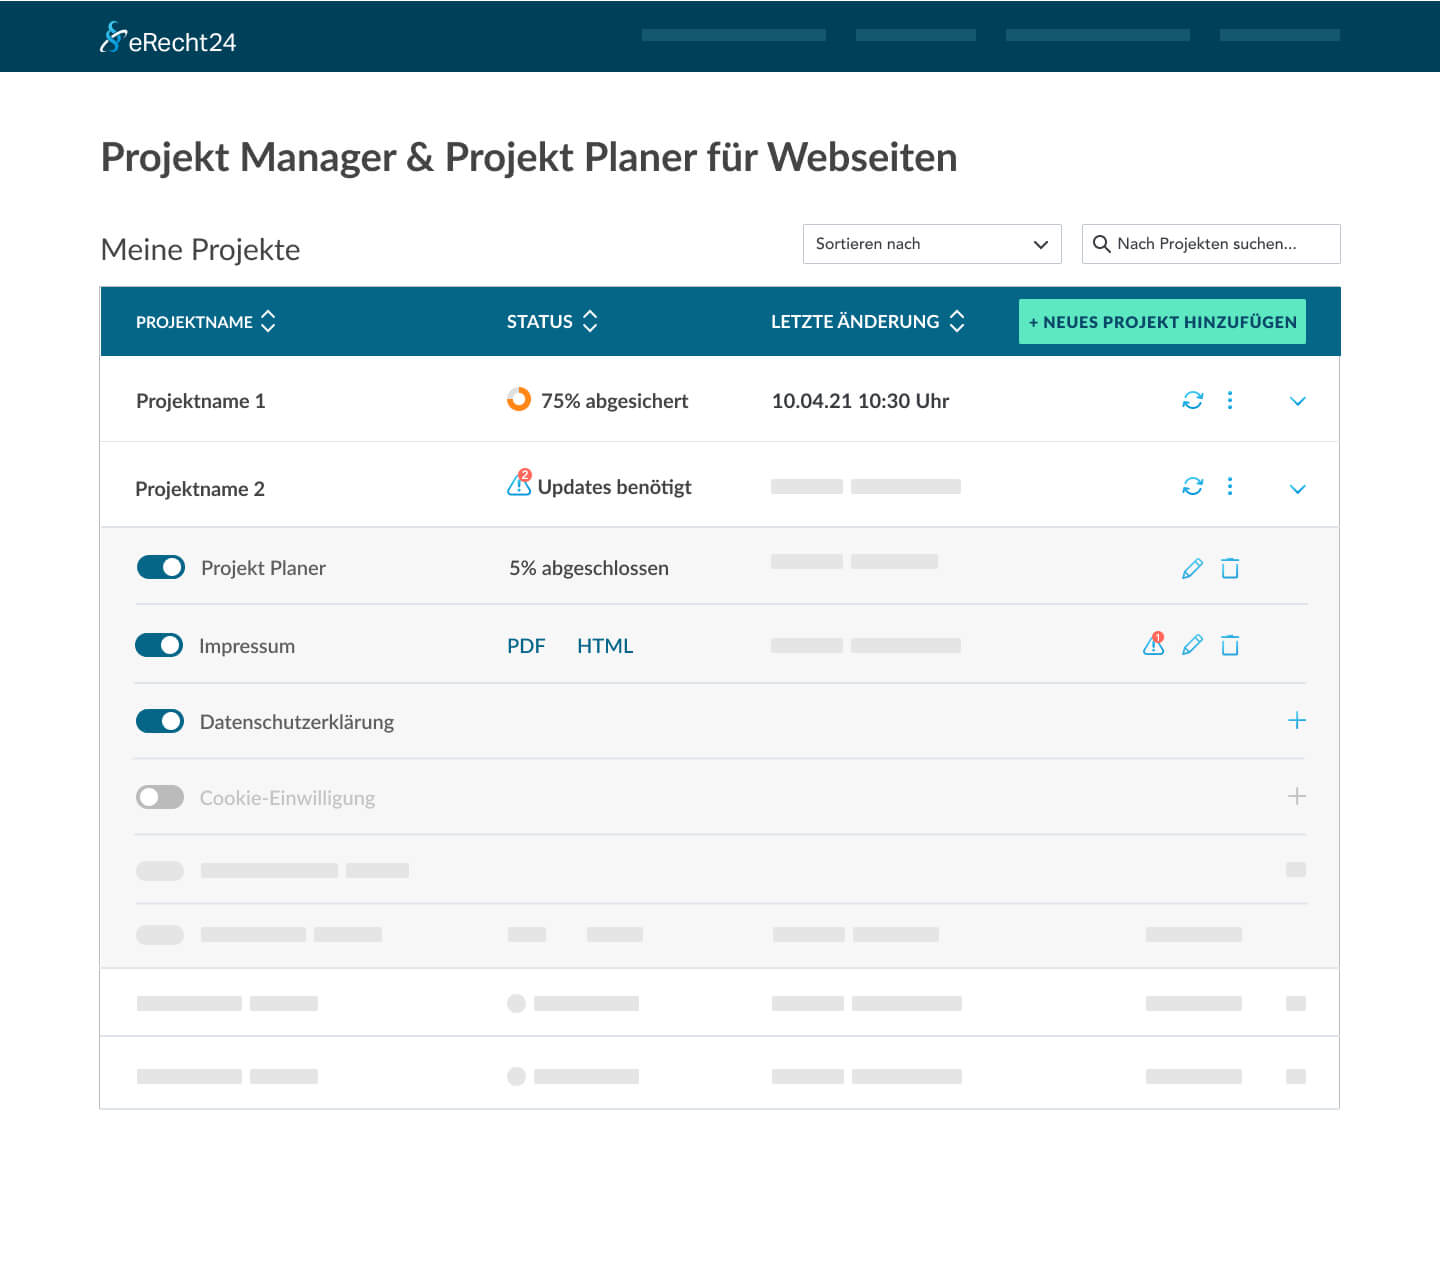Viewport: 1440px width, 1270px height.
Task: Collapse the Projektname 2 row chevron
Action: coord(1297,489)
